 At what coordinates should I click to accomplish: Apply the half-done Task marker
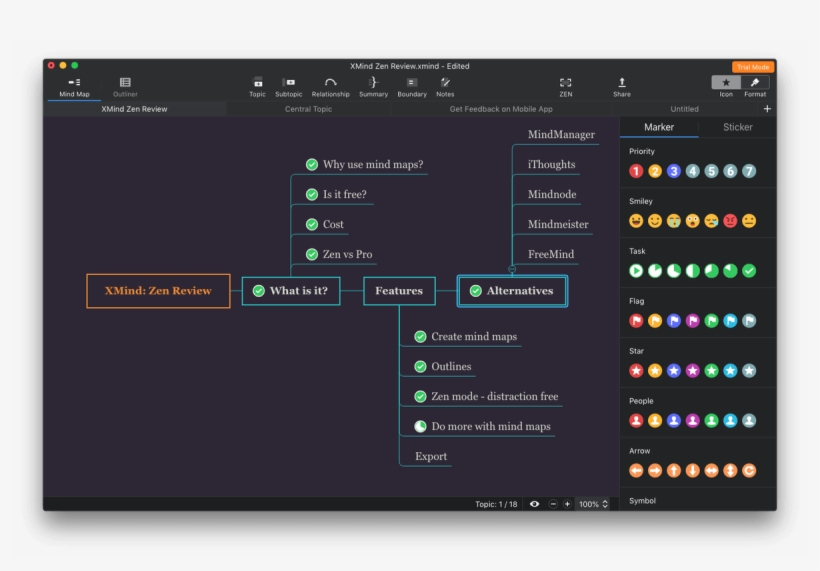[692, 270]
